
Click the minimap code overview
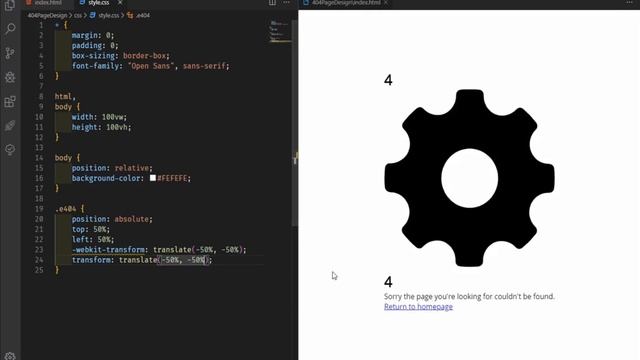(280, 31)
